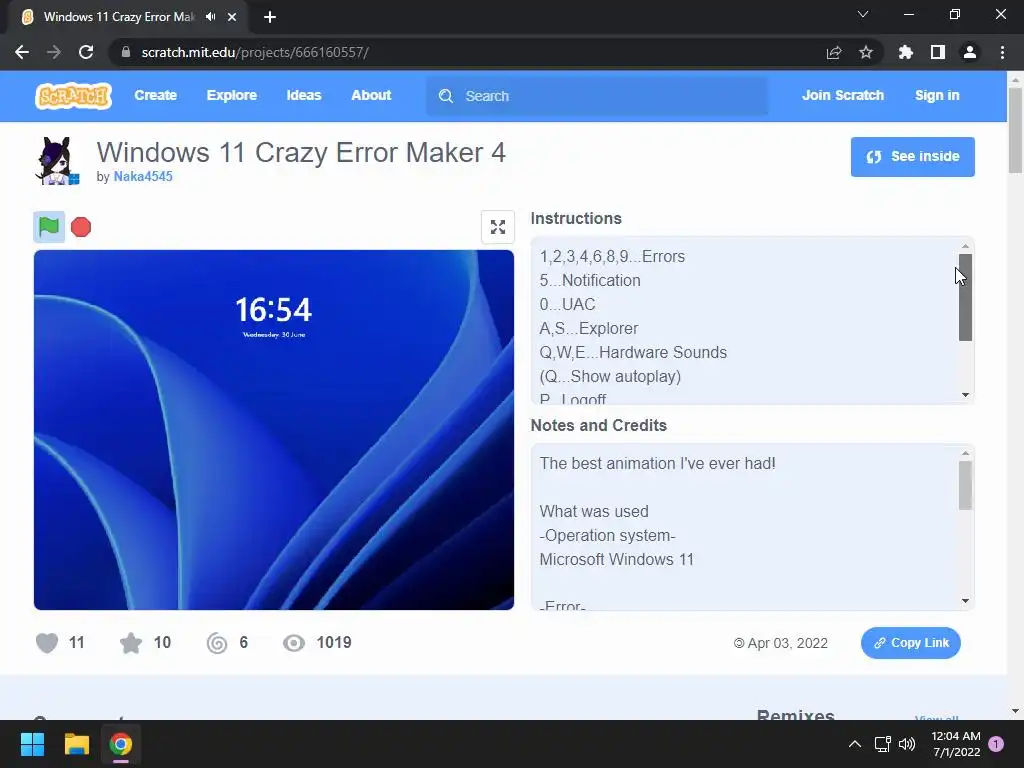Love the project with heart icon
The image size is (1024, 768).
pos(47,643)
